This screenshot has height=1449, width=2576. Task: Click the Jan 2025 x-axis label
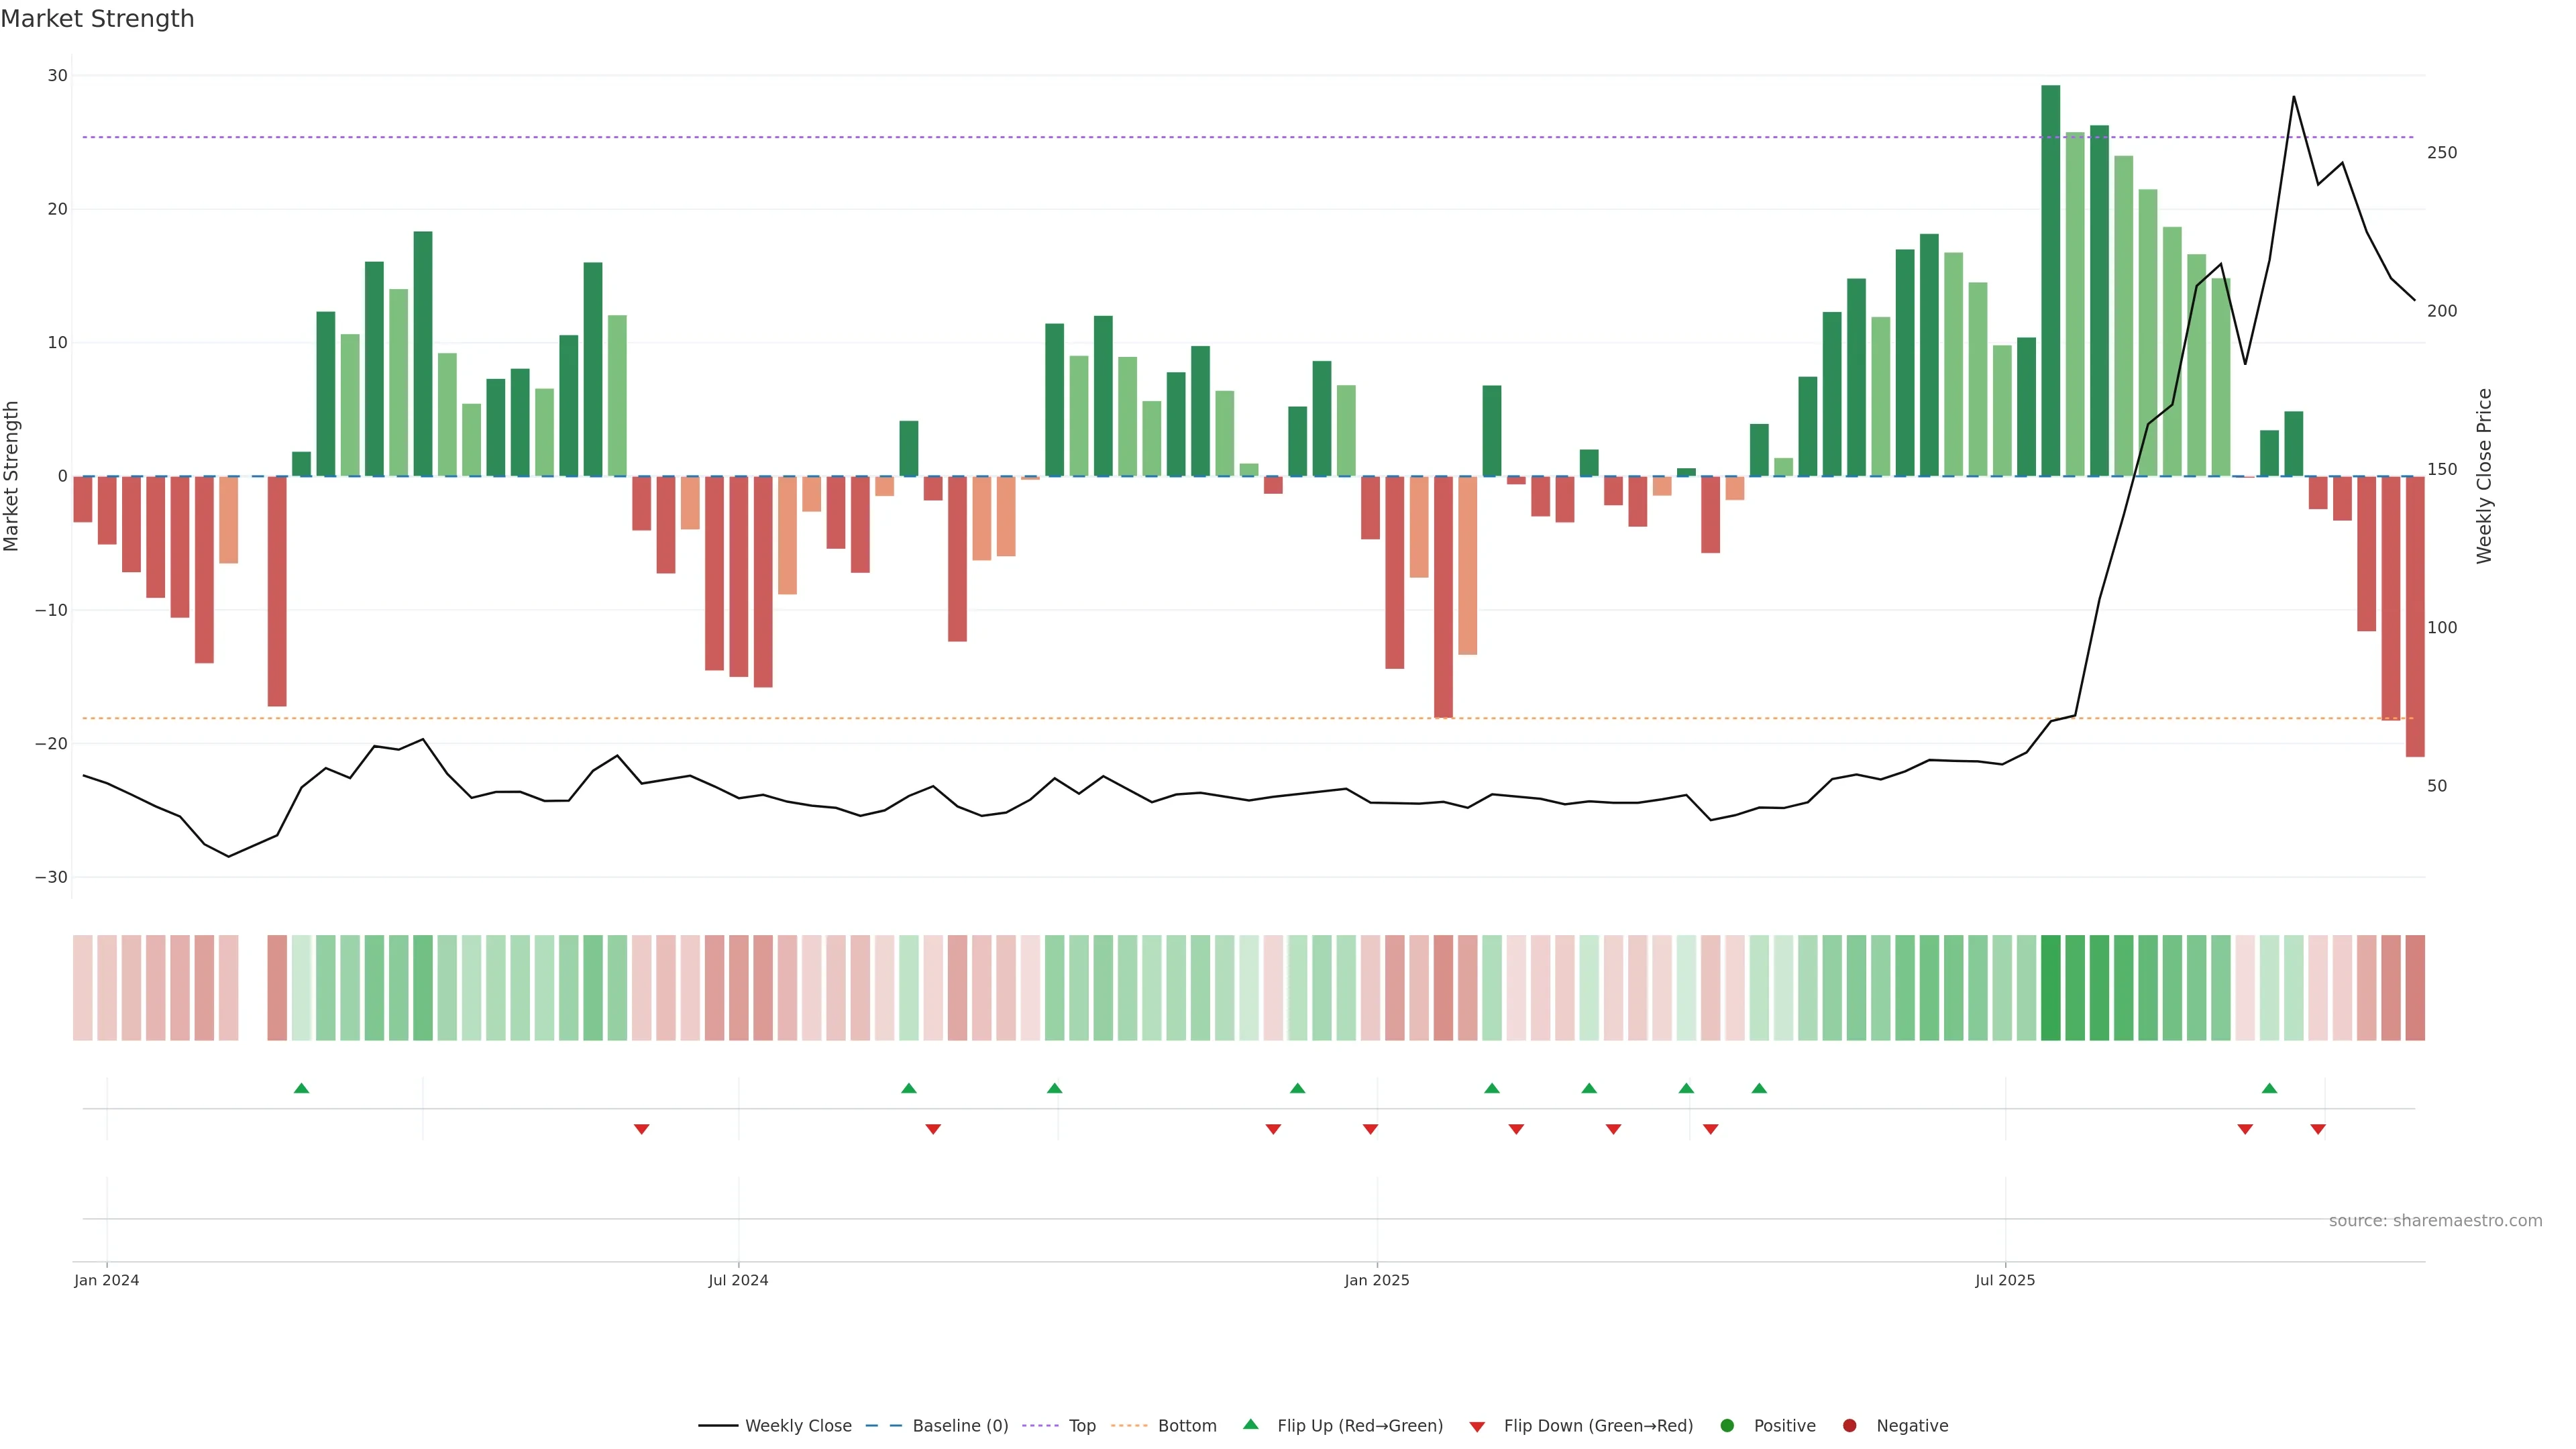pyautogui.click(x=1377, y=1280)
